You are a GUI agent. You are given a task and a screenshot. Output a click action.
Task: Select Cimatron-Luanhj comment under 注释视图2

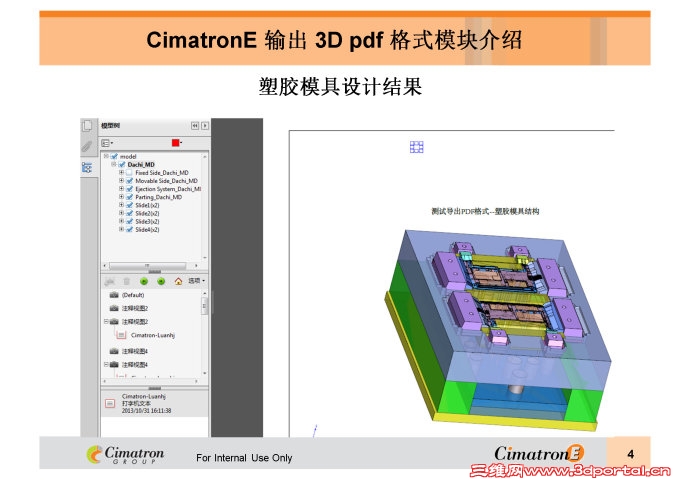153,335
